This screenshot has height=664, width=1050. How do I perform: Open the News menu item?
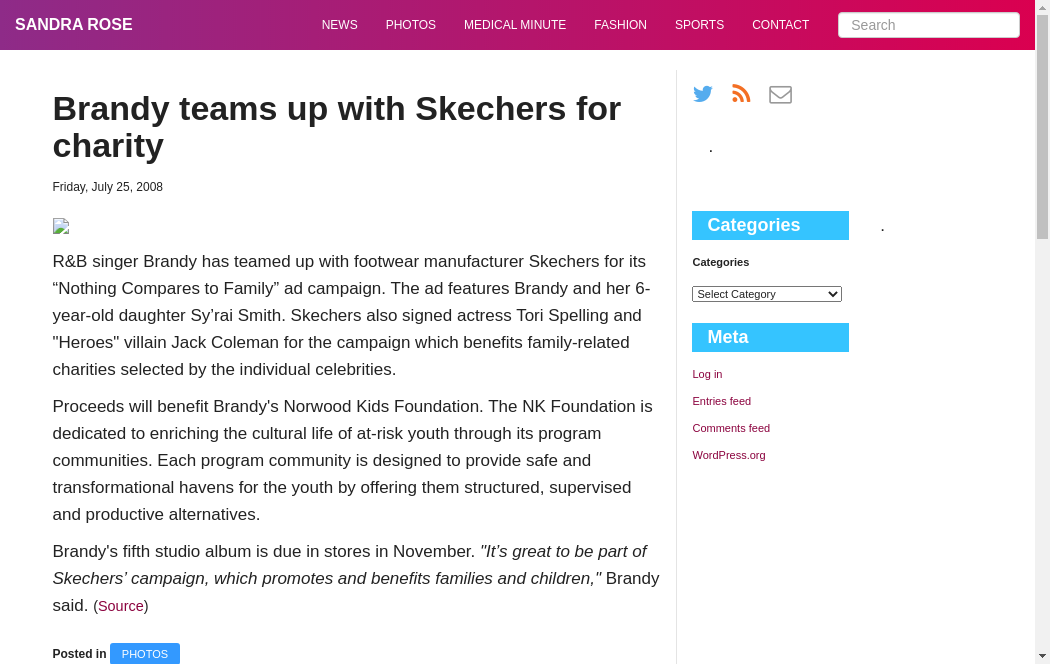click(x=339, y=25)
